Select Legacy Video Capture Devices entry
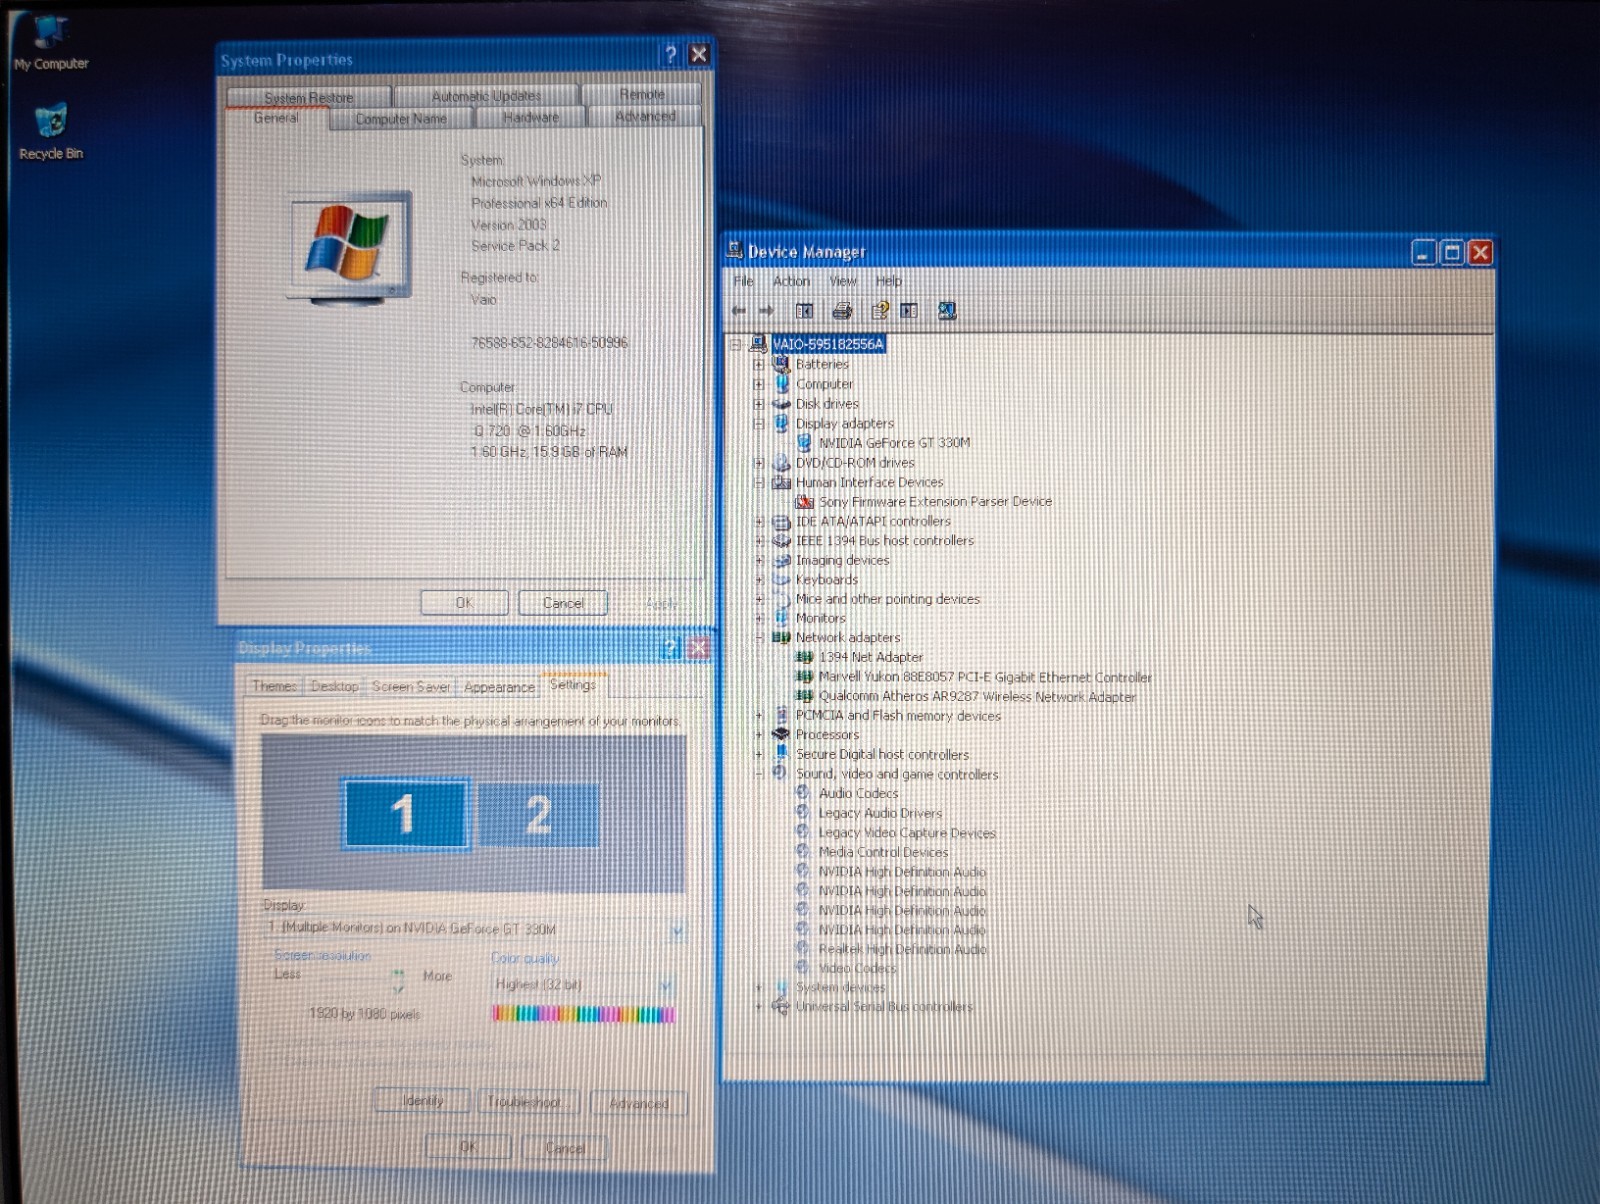Viewport: 1600px width, 1204px height. tap(907, 832)
